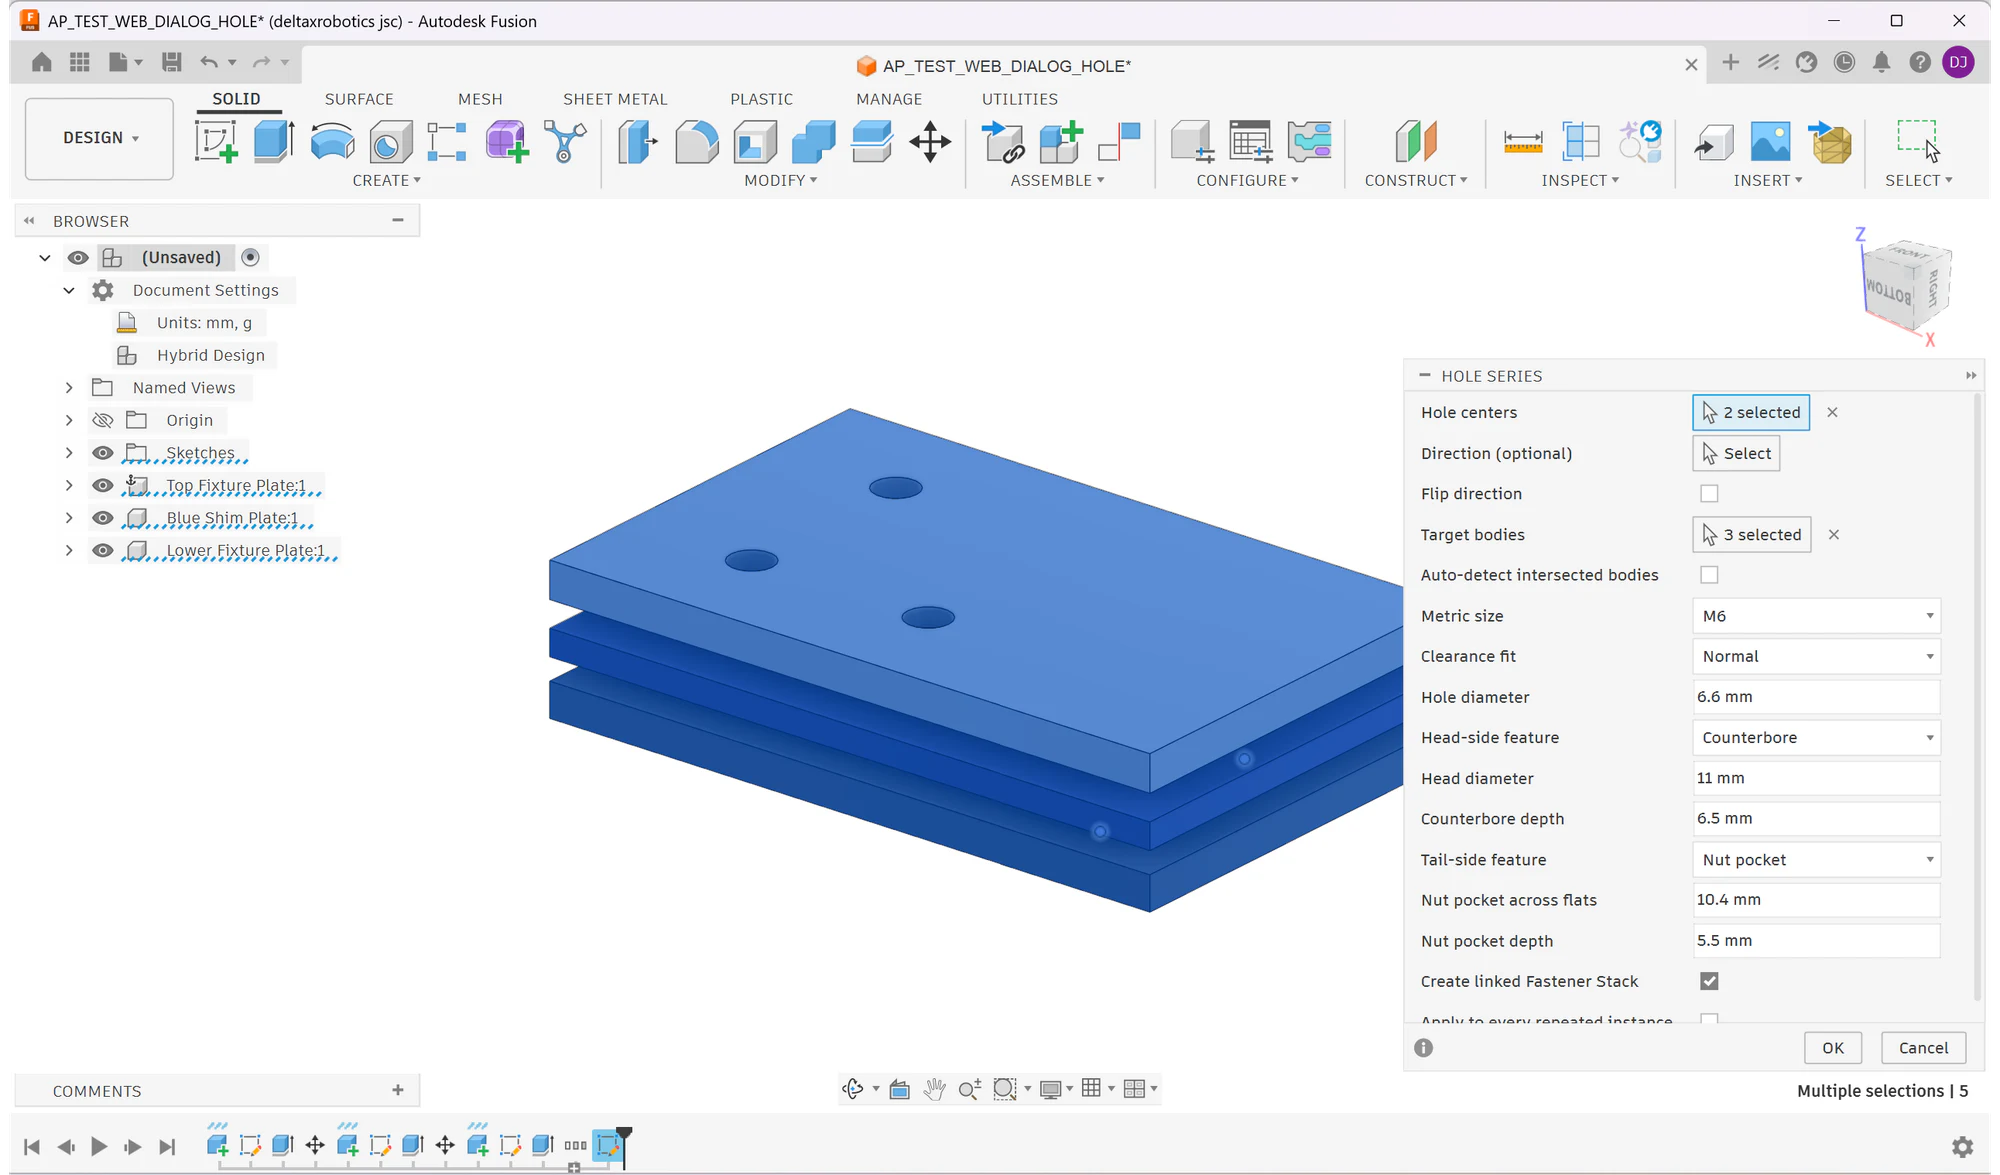The width and height of the screenshot is (2000, 1175).
Task: Select the Shell tool
Action: (x=755, y=141)
